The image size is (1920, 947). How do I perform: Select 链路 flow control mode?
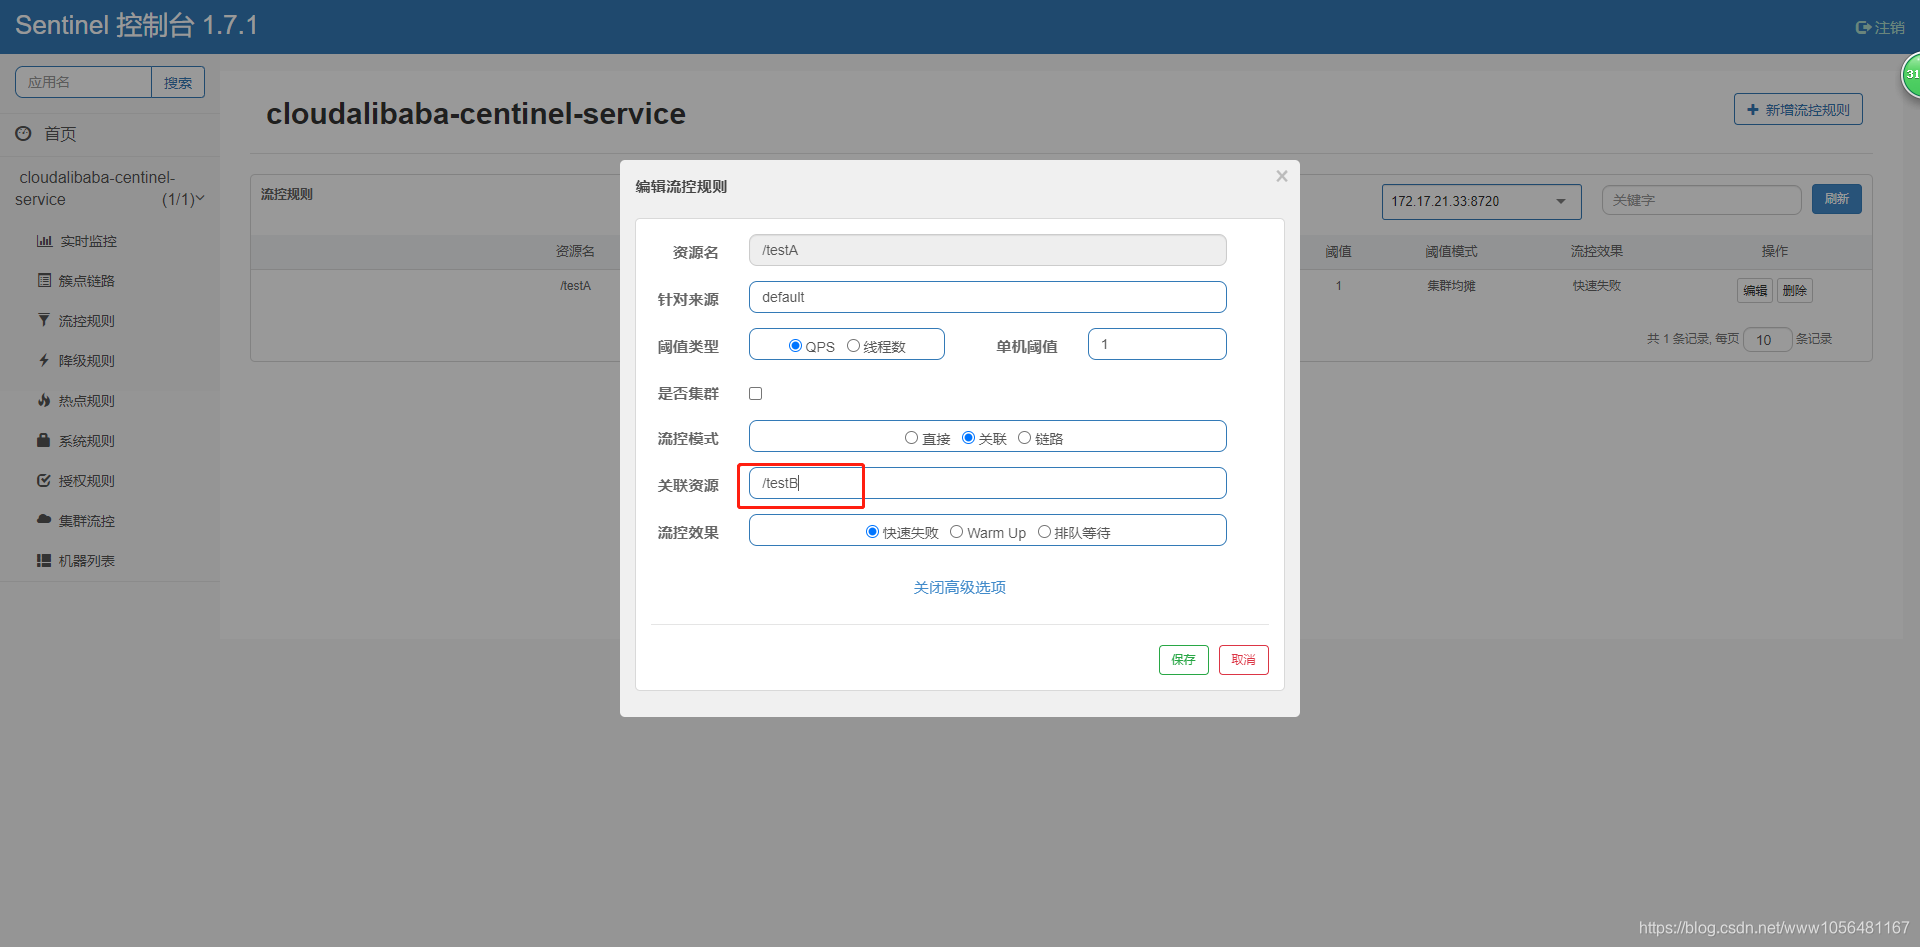pos(1024,438)
